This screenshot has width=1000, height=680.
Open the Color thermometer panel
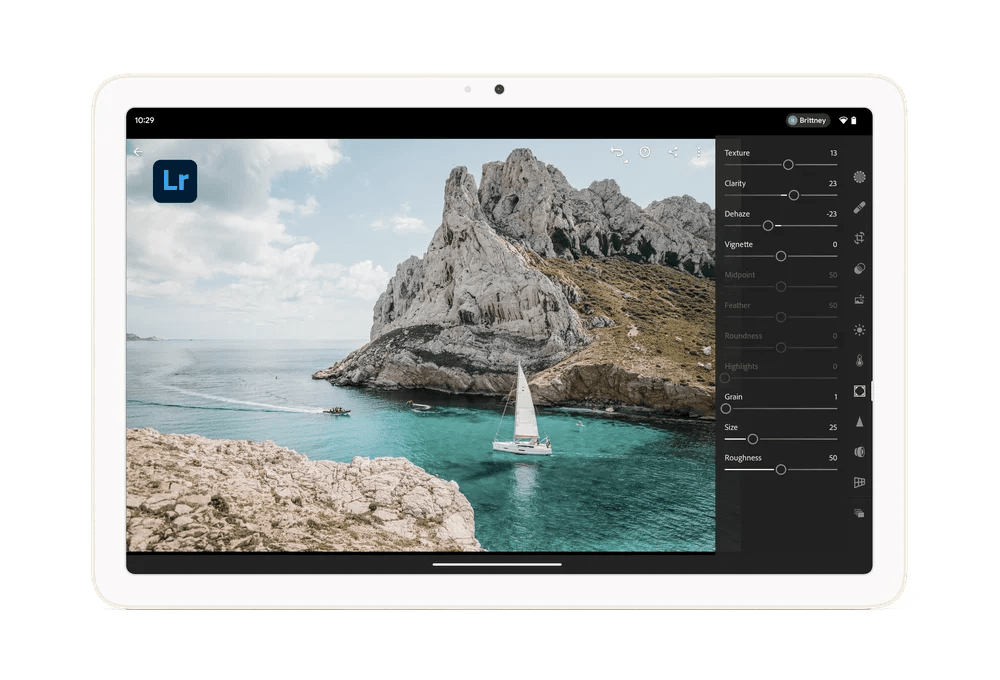click(859, 360)
